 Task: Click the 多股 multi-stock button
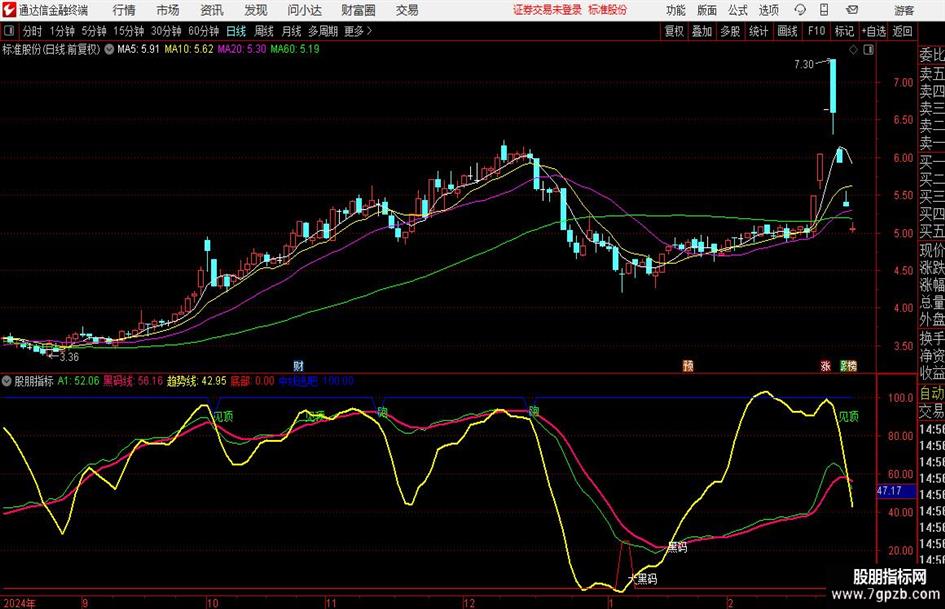coord(730,31)
